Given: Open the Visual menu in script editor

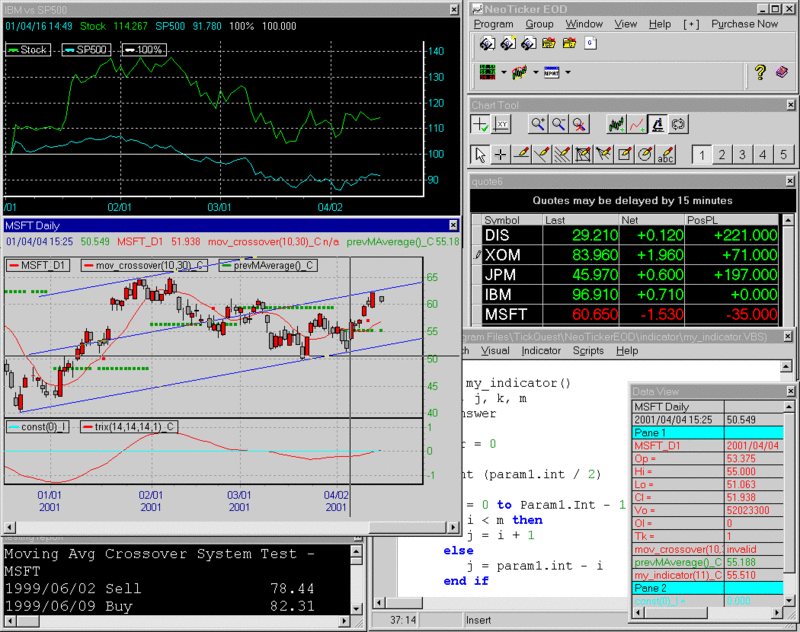Looking at the screenshot, I should (495, 350).
